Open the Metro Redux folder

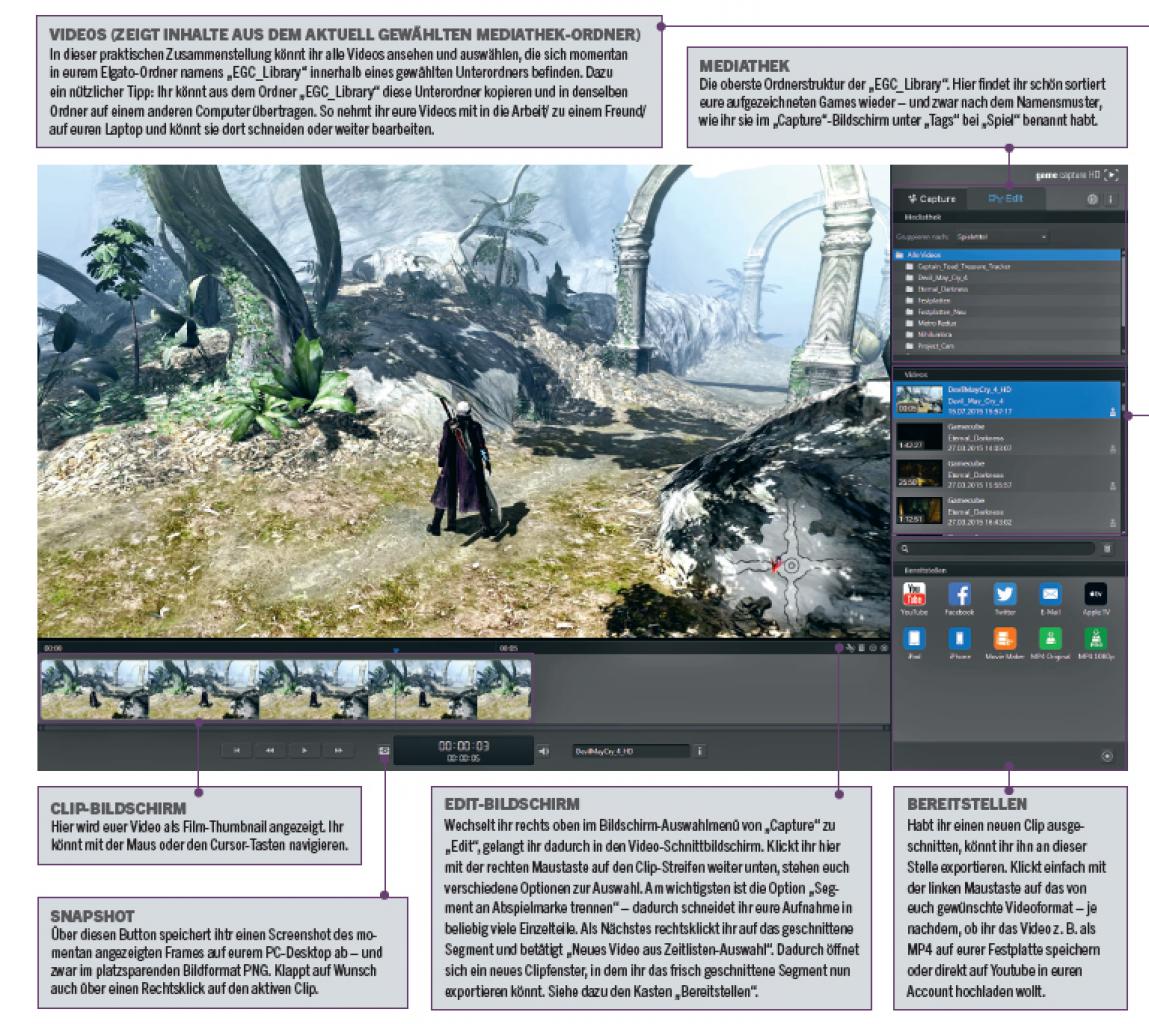(x=1007, y=323)
